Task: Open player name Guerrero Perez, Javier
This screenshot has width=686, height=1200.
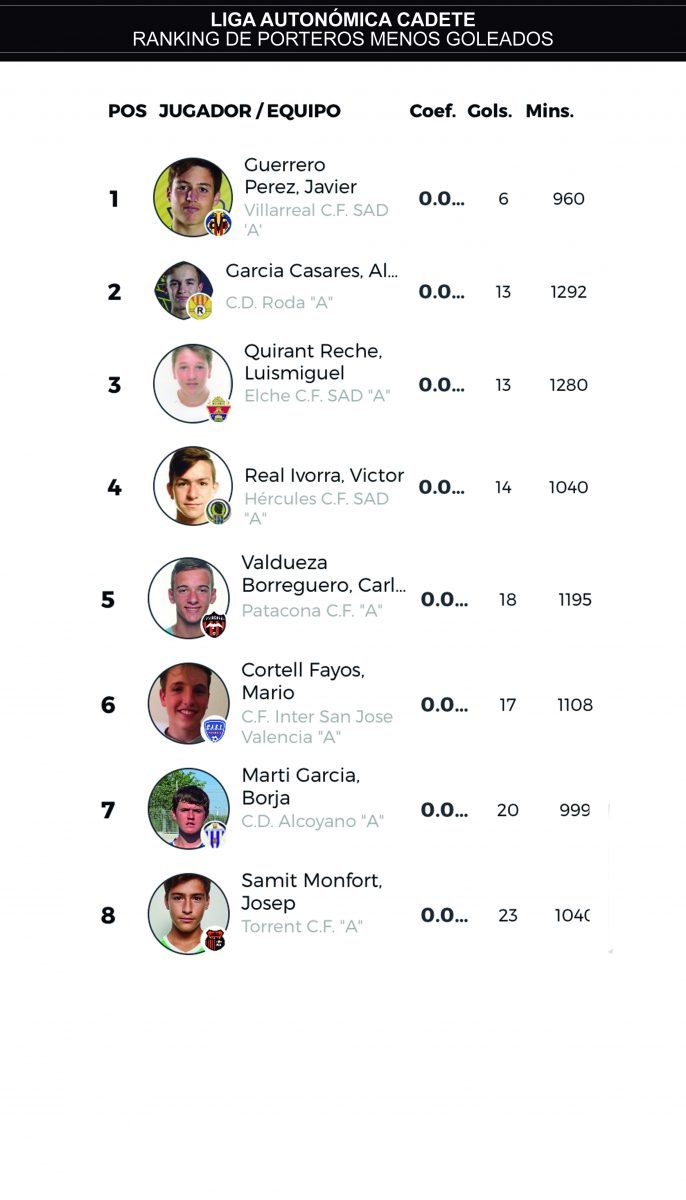Action: 300,176
